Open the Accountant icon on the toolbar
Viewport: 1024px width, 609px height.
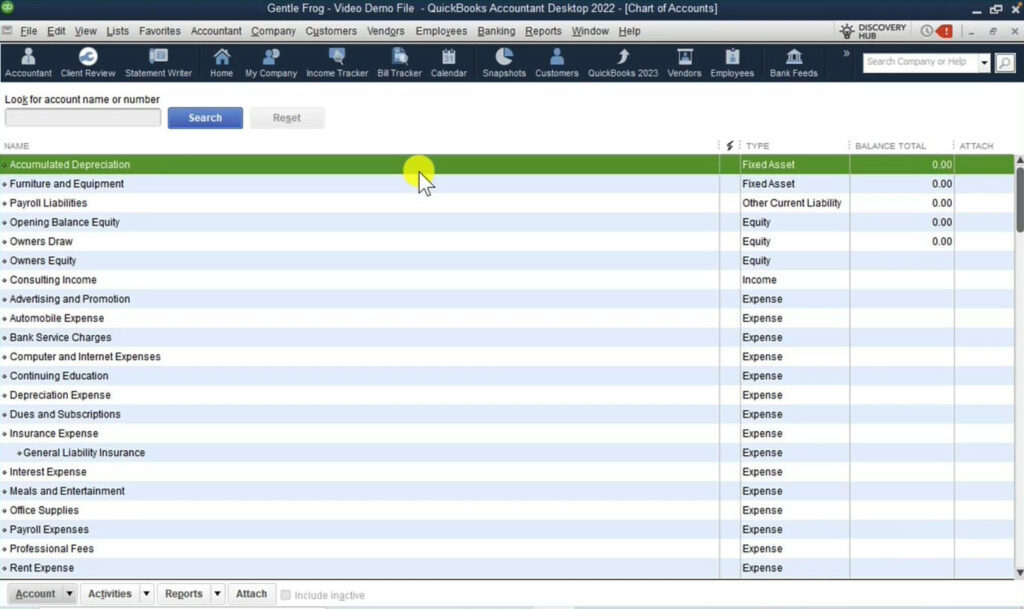tap(28, 62)
